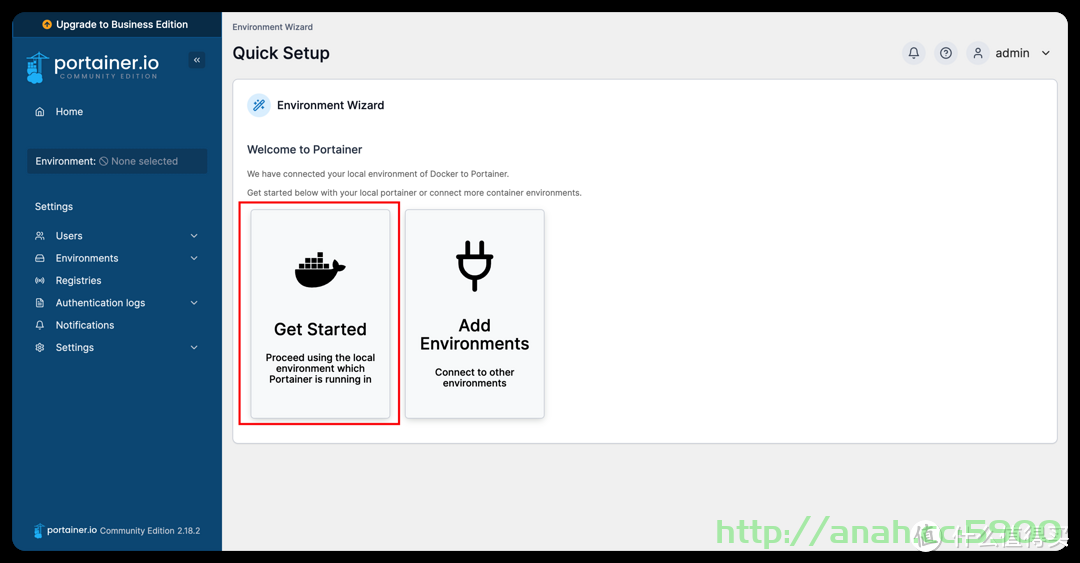Expand the Environments submenu chevron
Screen dimensions: 1080x563
(x=194, y=258)
